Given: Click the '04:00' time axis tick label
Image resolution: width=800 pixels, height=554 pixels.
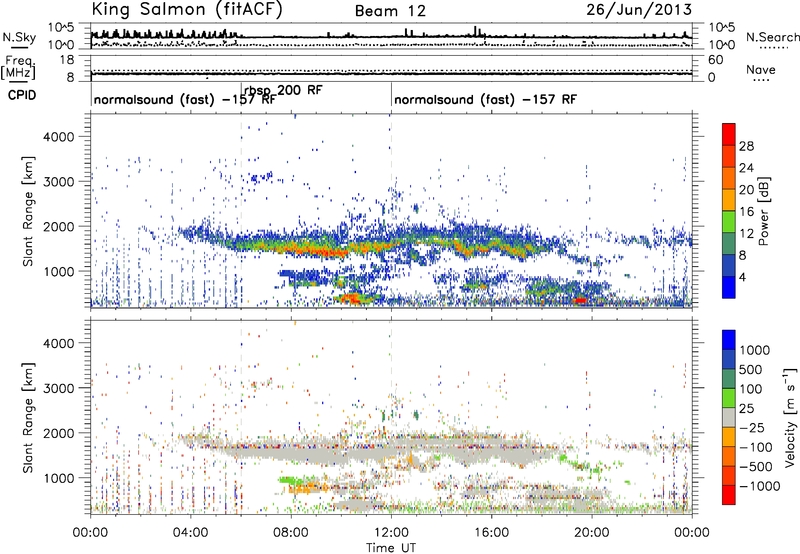Looking at the screenshot, I should click(190, 533).
